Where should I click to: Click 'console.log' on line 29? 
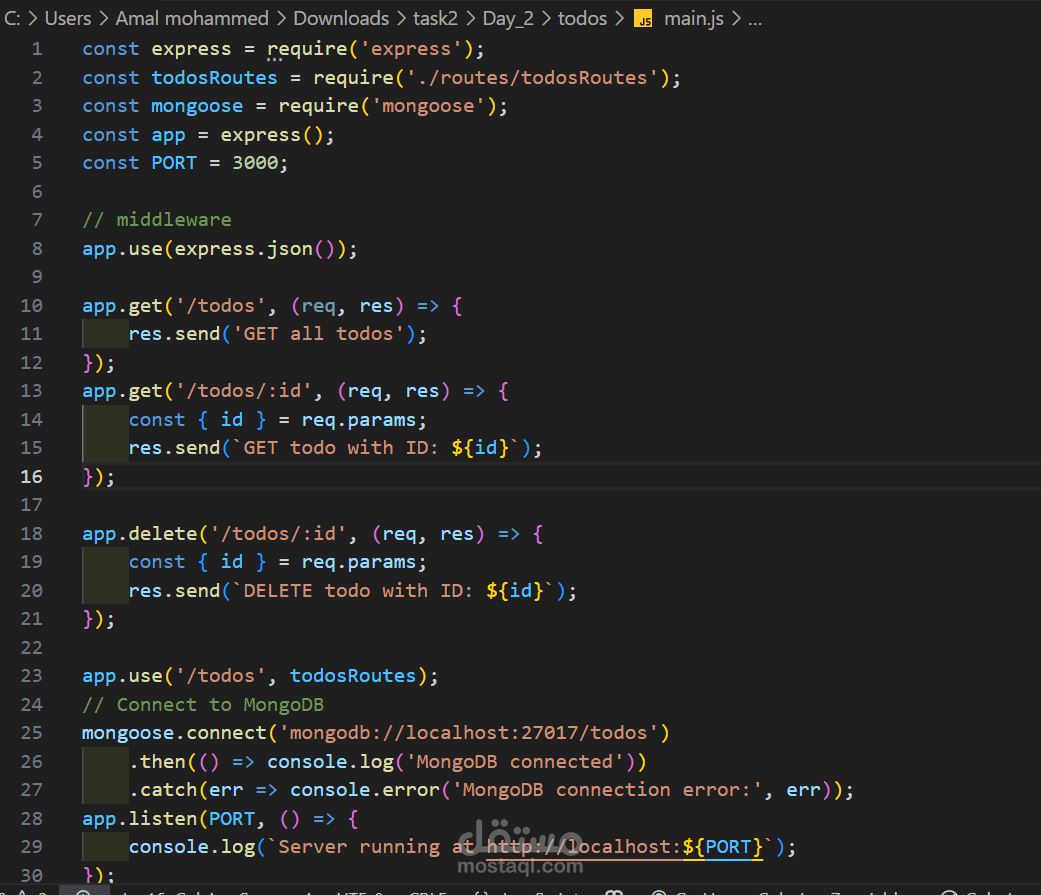[191, 847]
